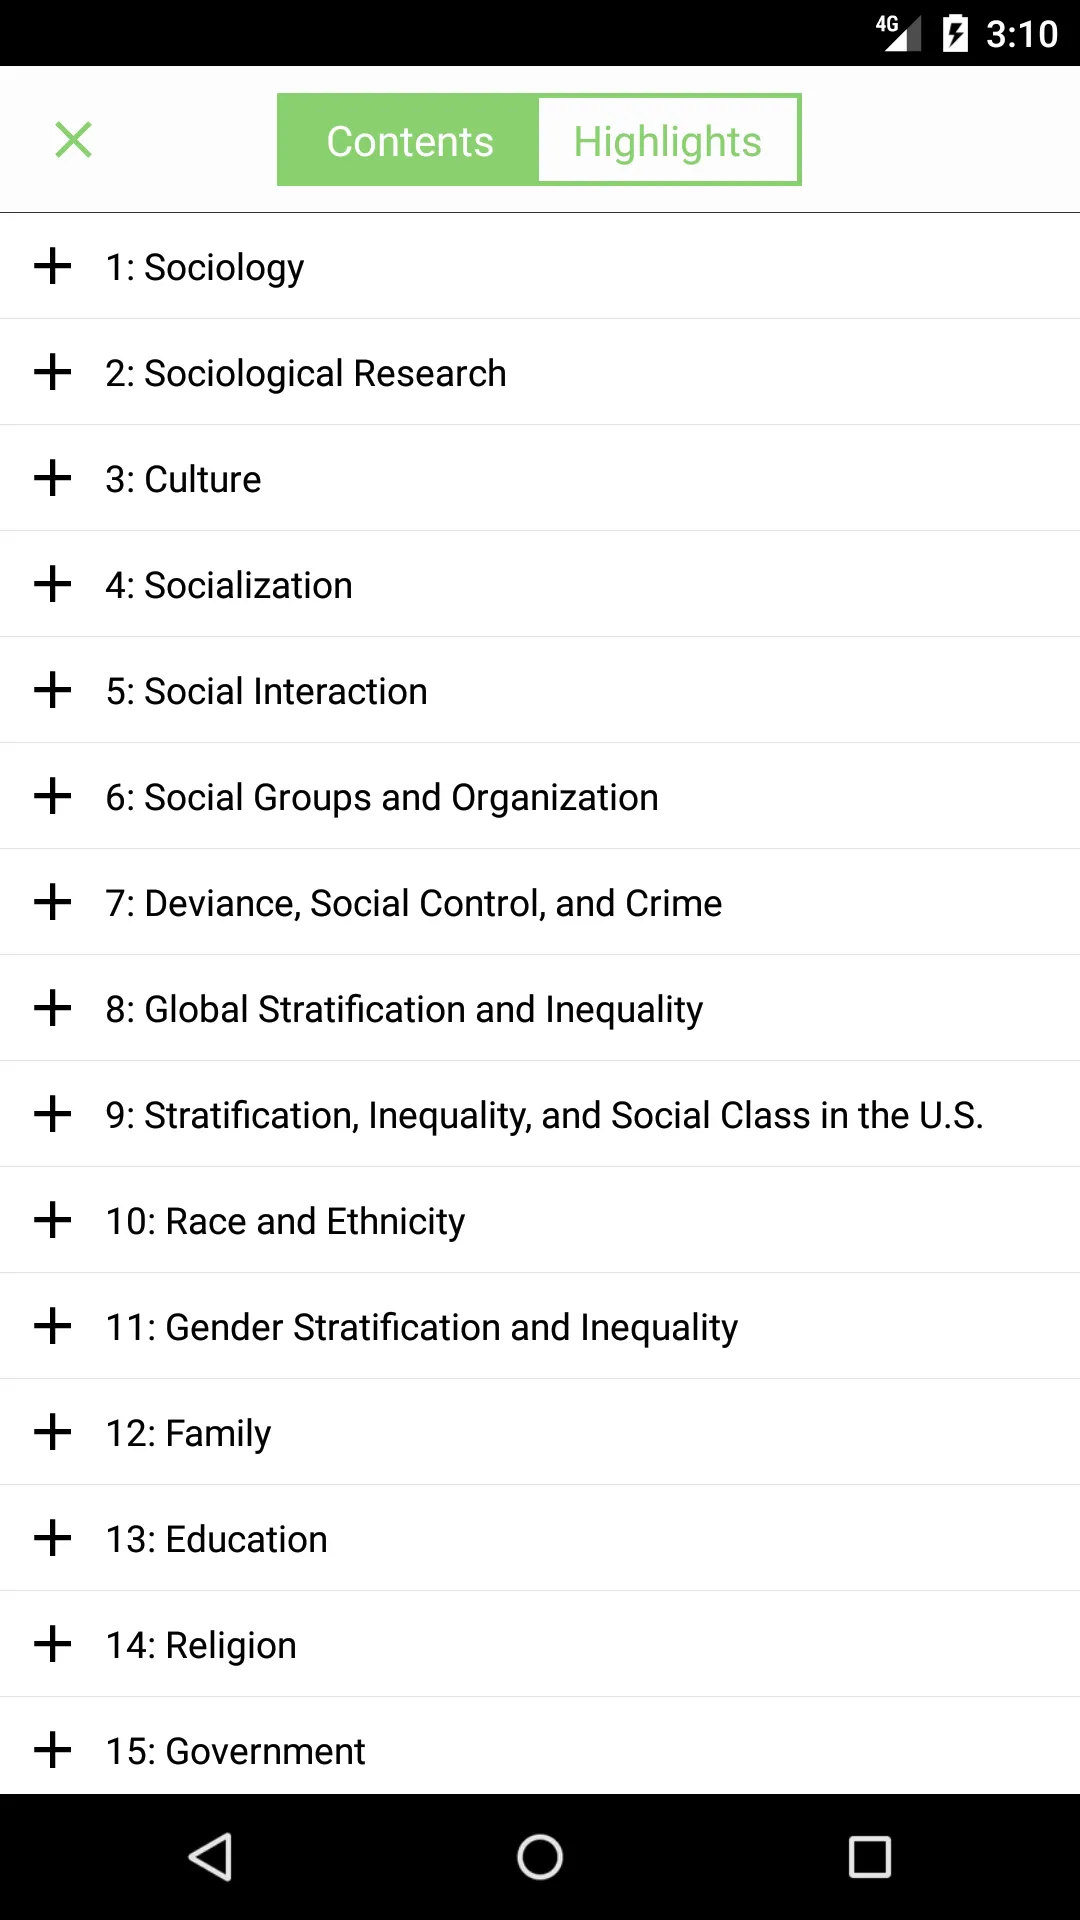Tap plus icon for Social Groups and Organization
The height and width of the screenshot is (1920, 1080).
53,796
